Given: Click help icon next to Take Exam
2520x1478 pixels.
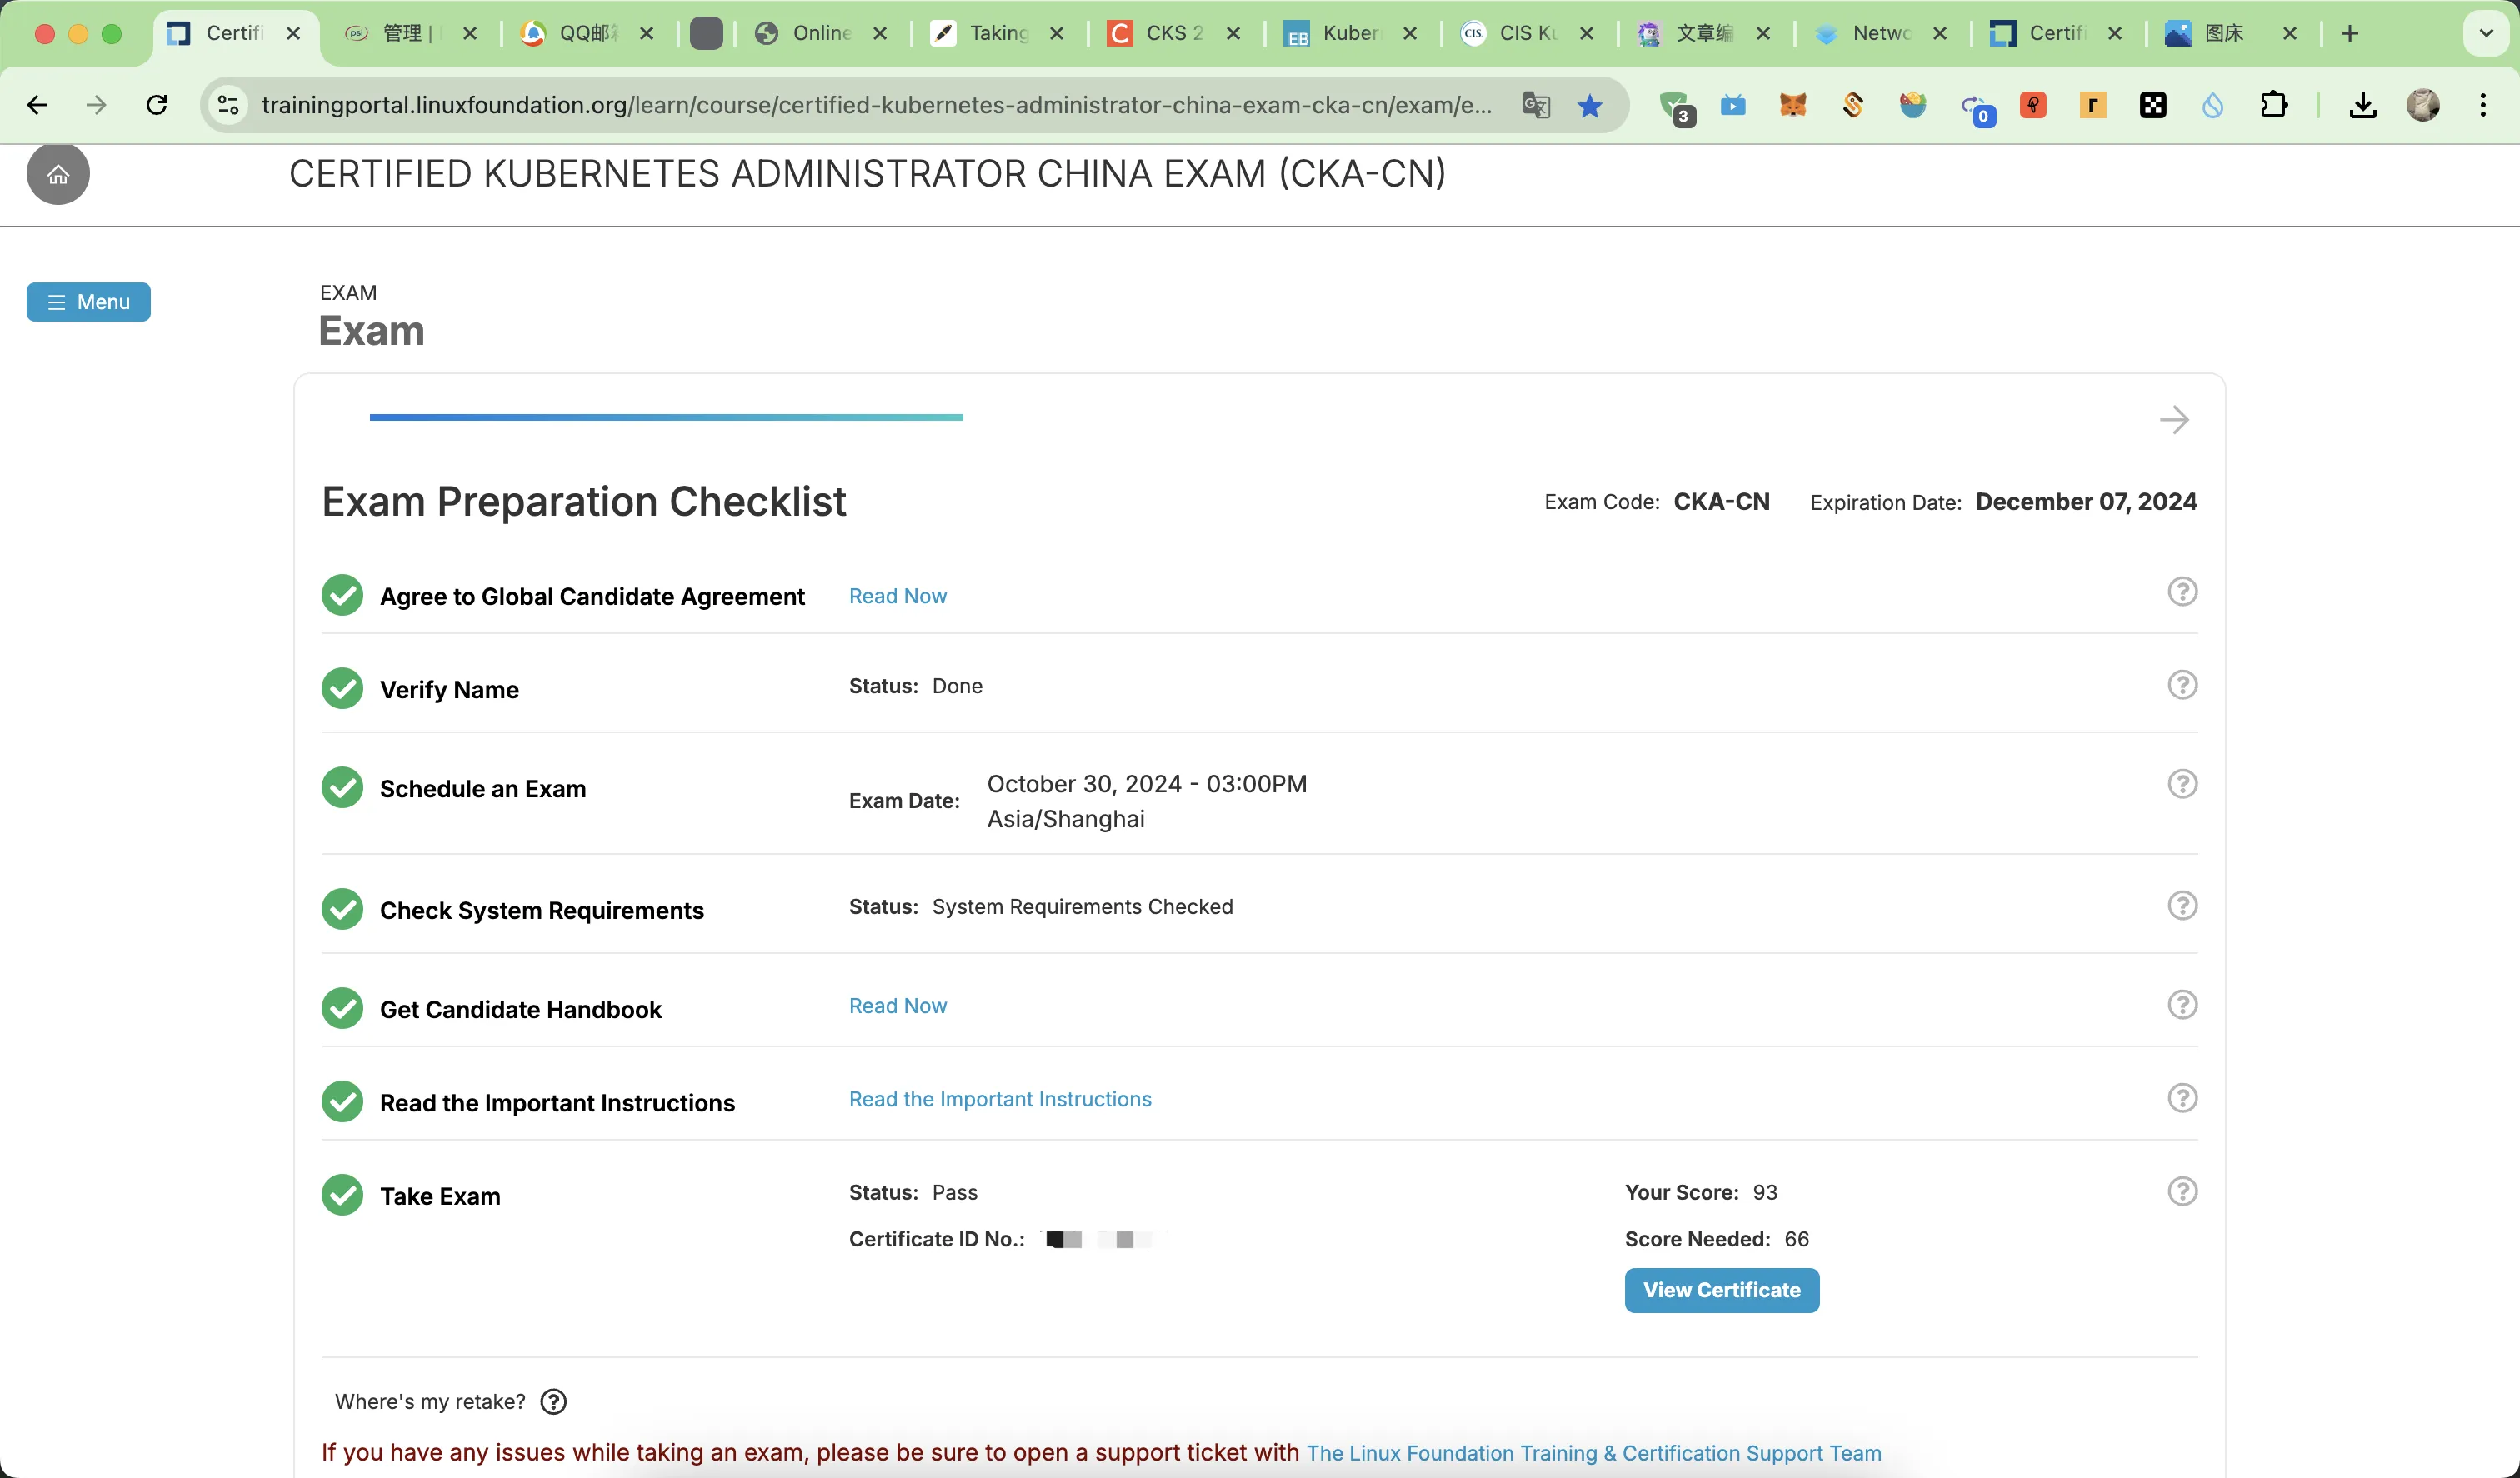Looking at the screenshot, I should 2182,1191.
